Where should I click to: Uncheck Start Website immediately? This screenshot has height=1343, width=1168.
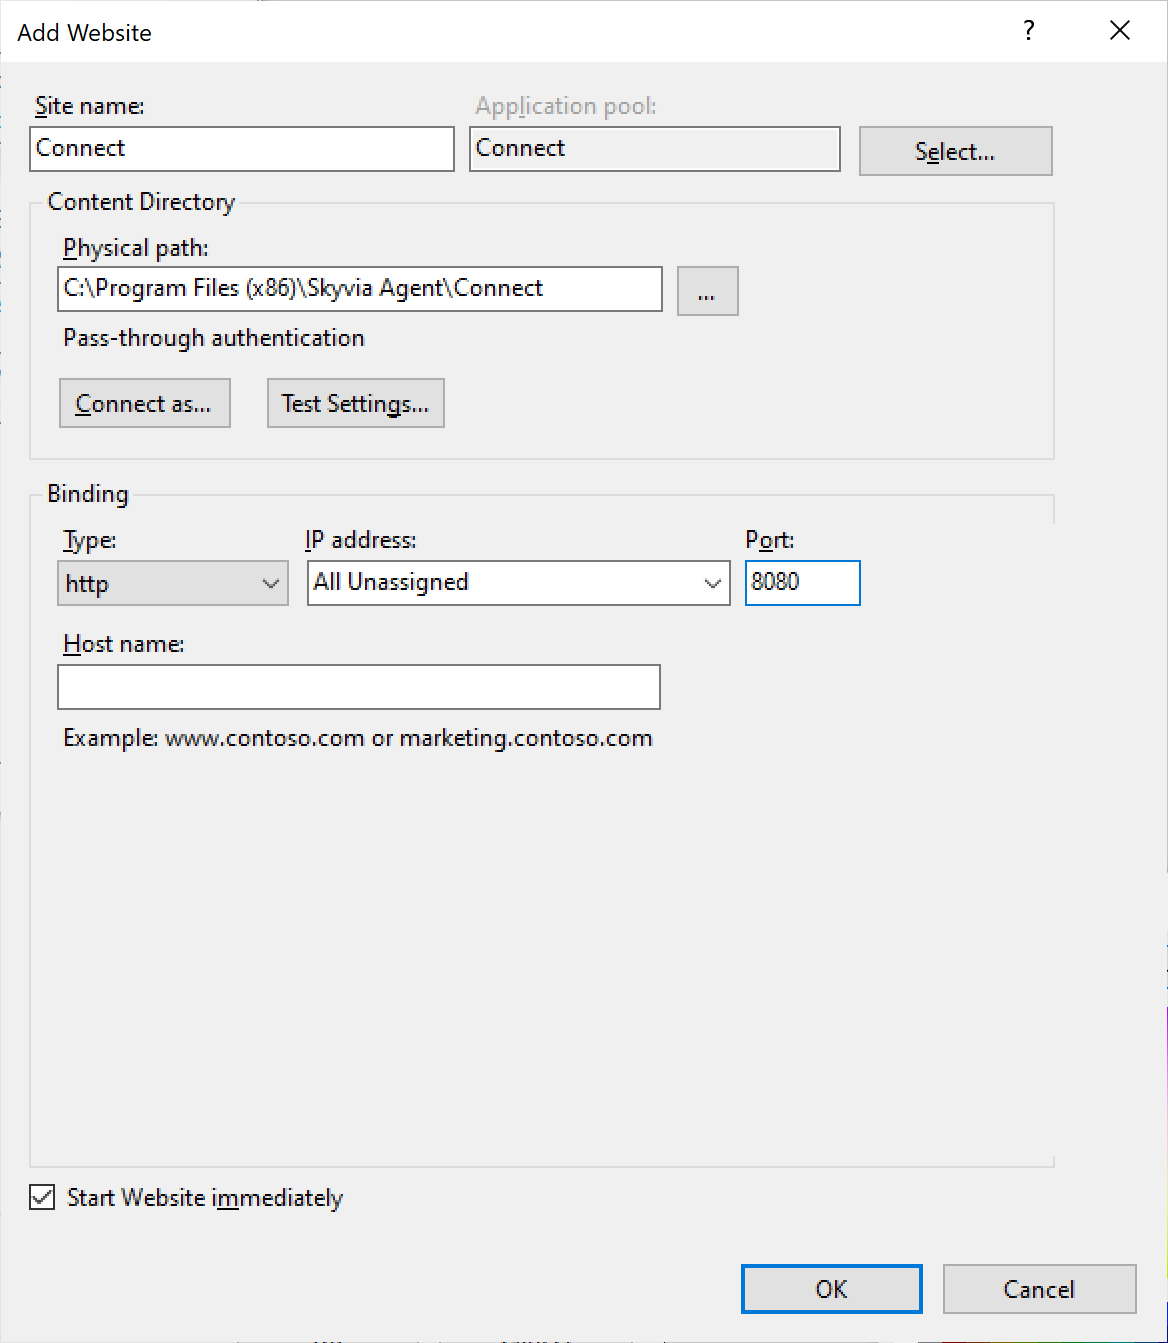(41, 1197)
